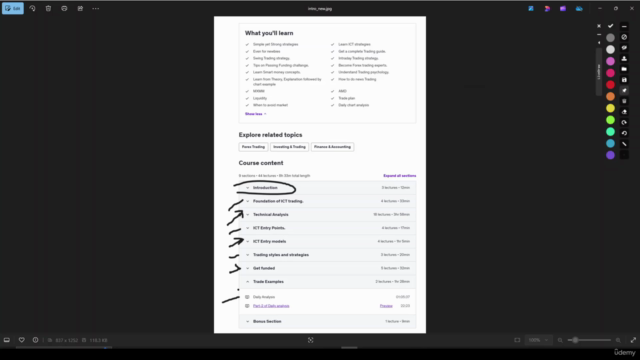Viewport: 640px width, 360px height.
Task: Delete the image with the trash icon
Action: 48,8
